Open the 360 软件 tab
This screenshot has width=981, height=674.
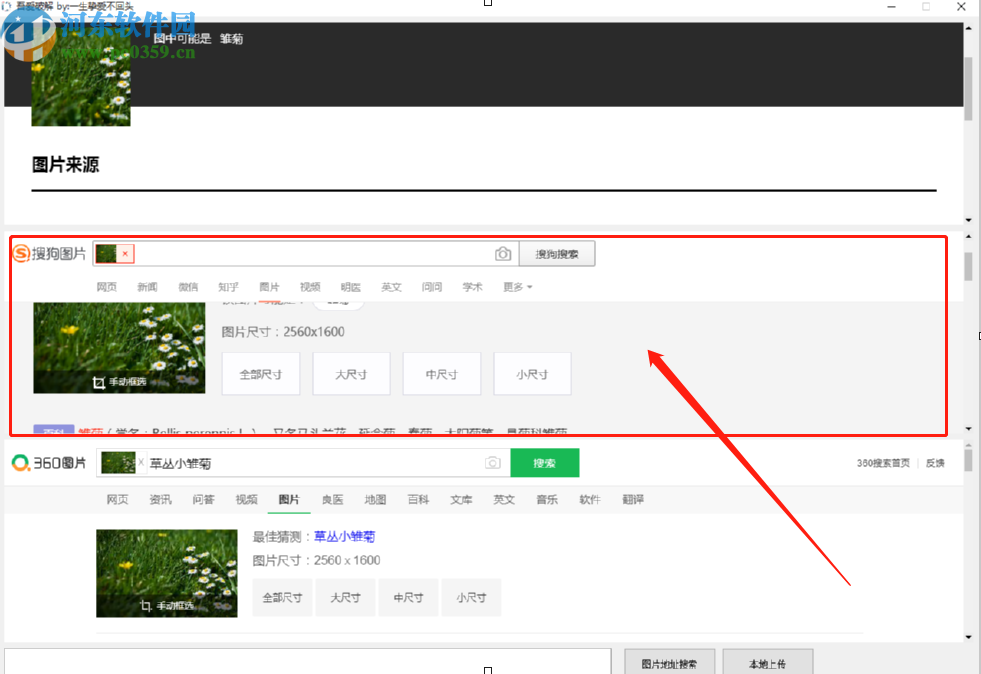click(x=590, y=499)
